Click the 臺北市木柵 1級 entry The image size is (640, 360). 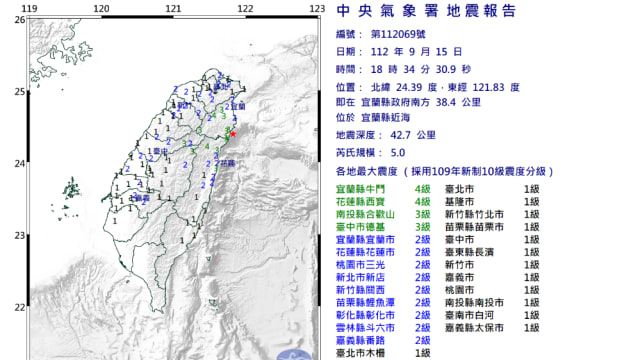pos(383,353)
